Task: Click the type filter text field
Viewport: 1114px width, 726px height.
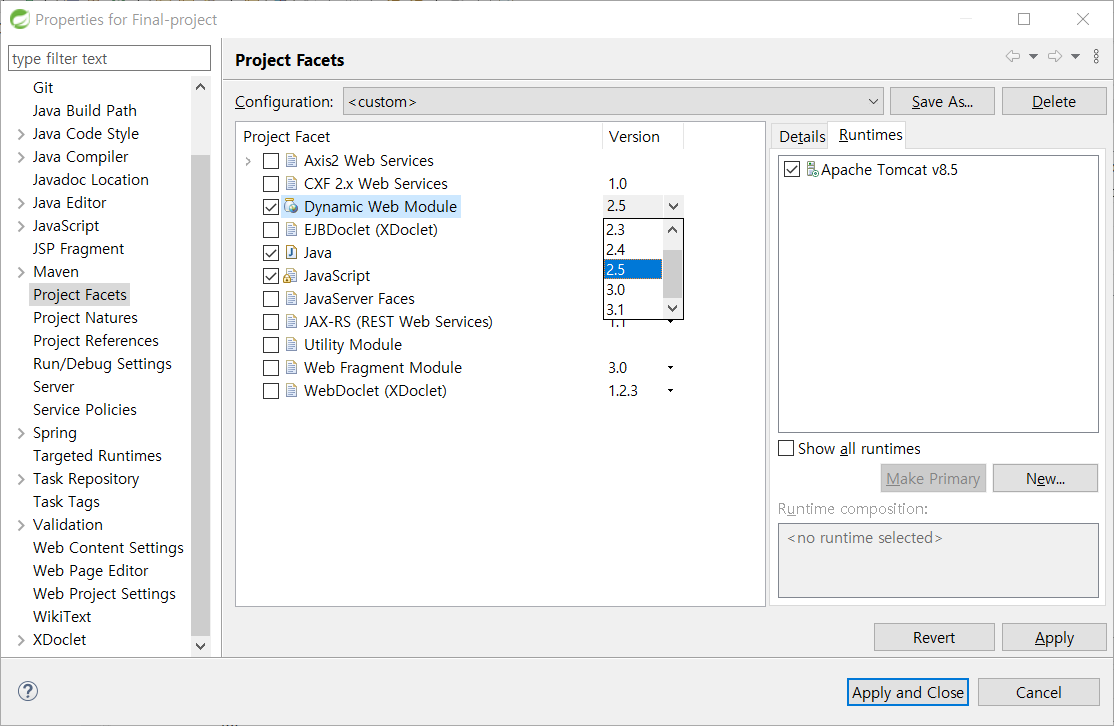Action: [109, 58]
